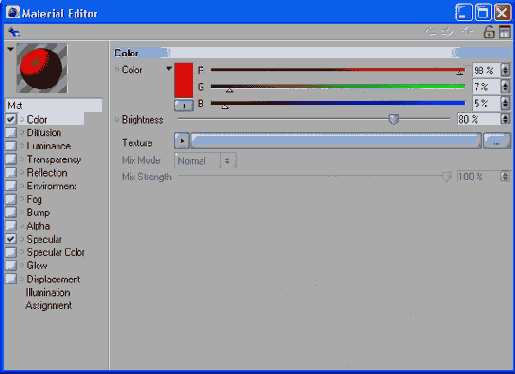The image size is (515, 374).
Task: Enable the Environment channel checkbox
Action: 11,186
